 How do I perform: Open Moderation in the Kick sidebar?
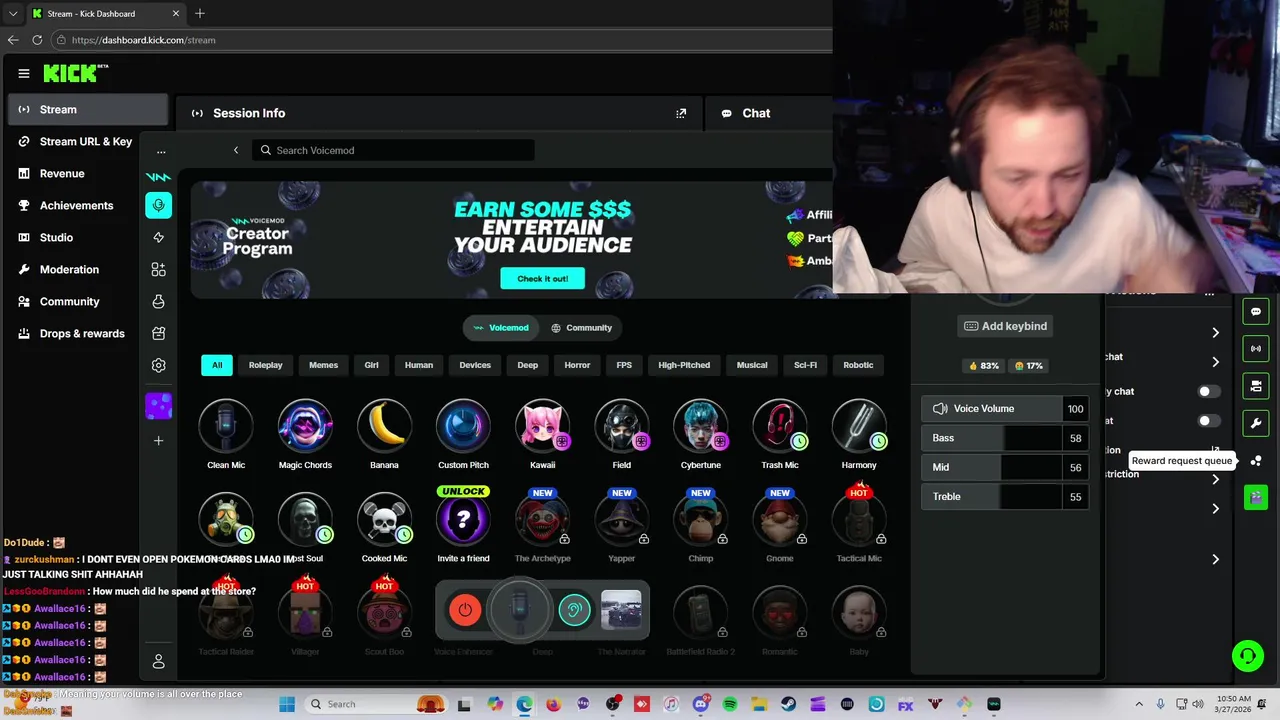pyautogui.click(x=69, y=269)
